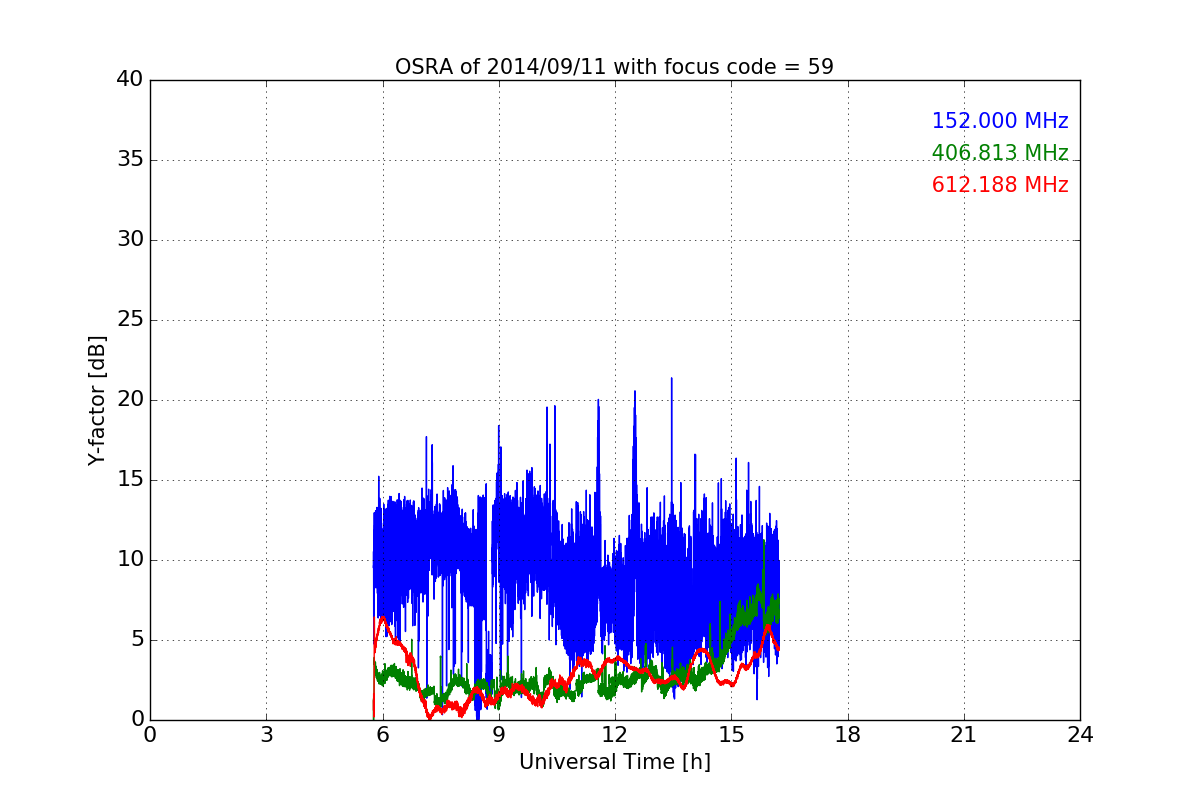Click the 'Y-factor [dB]' axis label
The width and height of the screenshot is (1200, 800).
97,400
